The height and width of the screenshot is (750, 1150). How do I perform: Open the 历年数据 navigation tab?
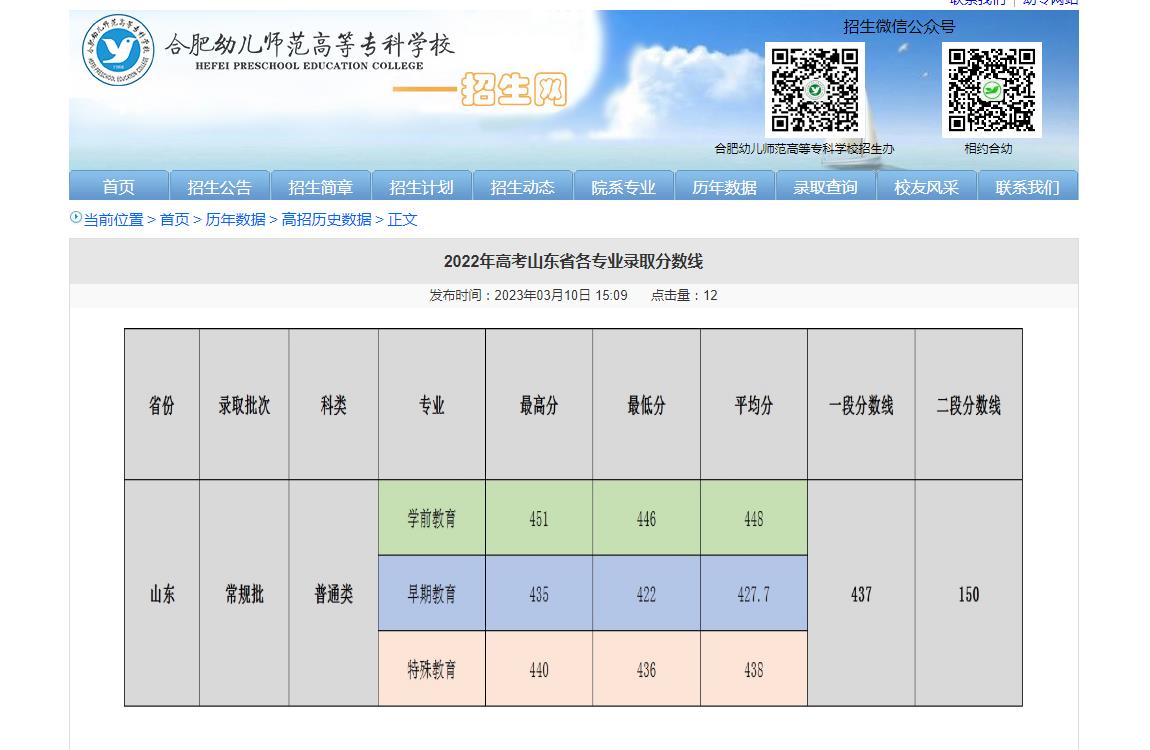point(725,186)
